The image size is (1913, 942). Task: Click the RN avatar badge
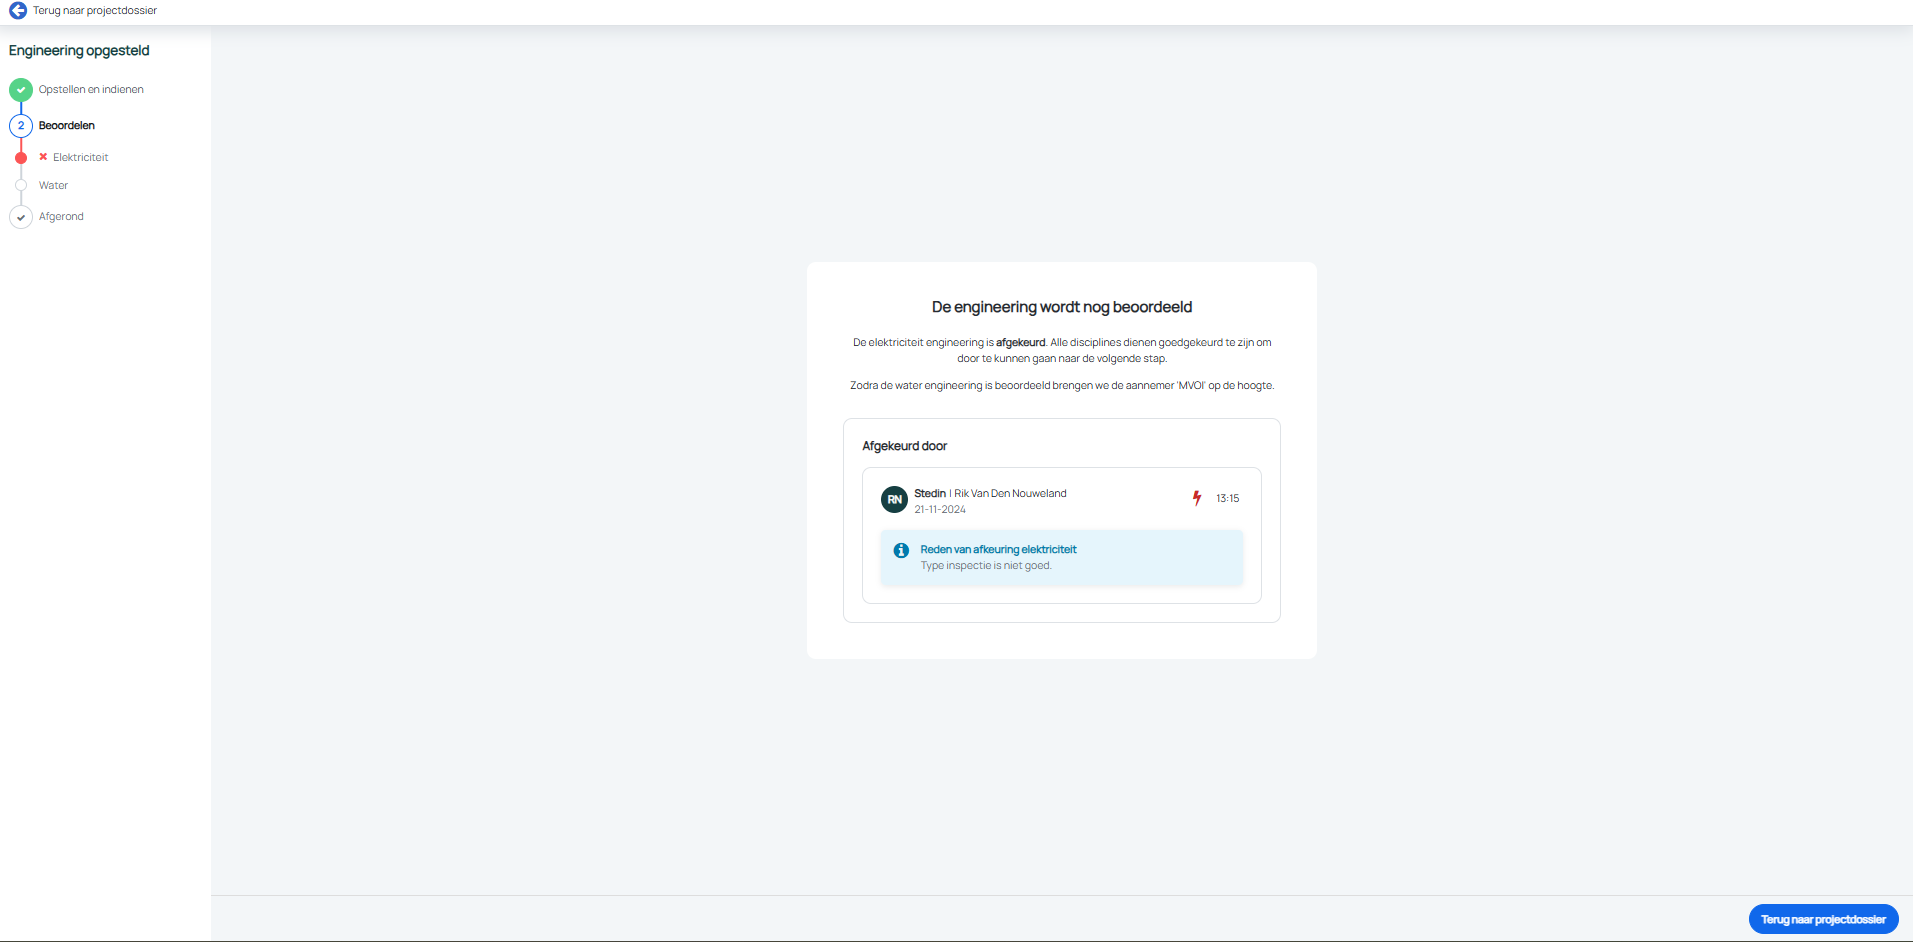click(x=894, y=499)
